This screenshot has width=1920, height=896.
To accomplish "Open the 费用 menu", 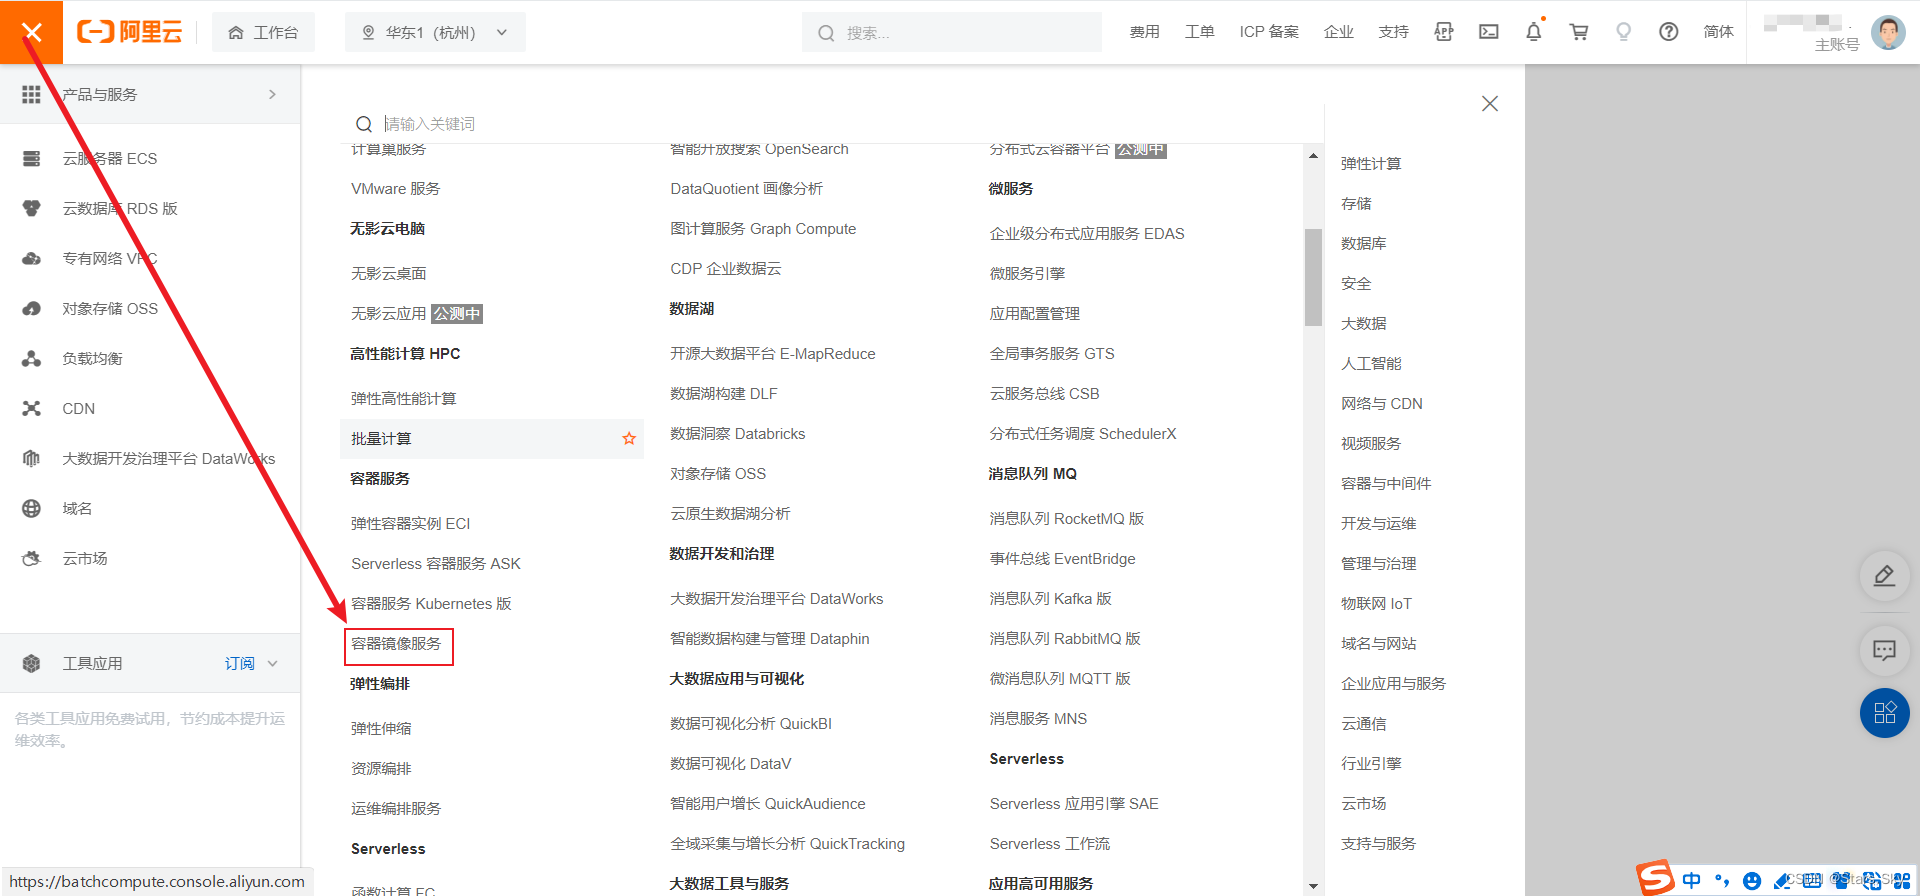I will point(1144,32).
